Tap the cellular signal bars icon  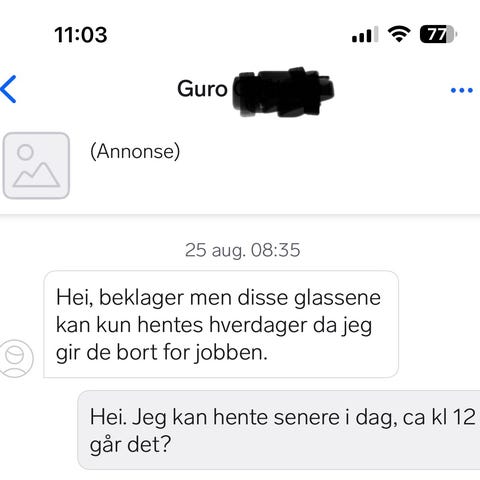pos(365,34)
